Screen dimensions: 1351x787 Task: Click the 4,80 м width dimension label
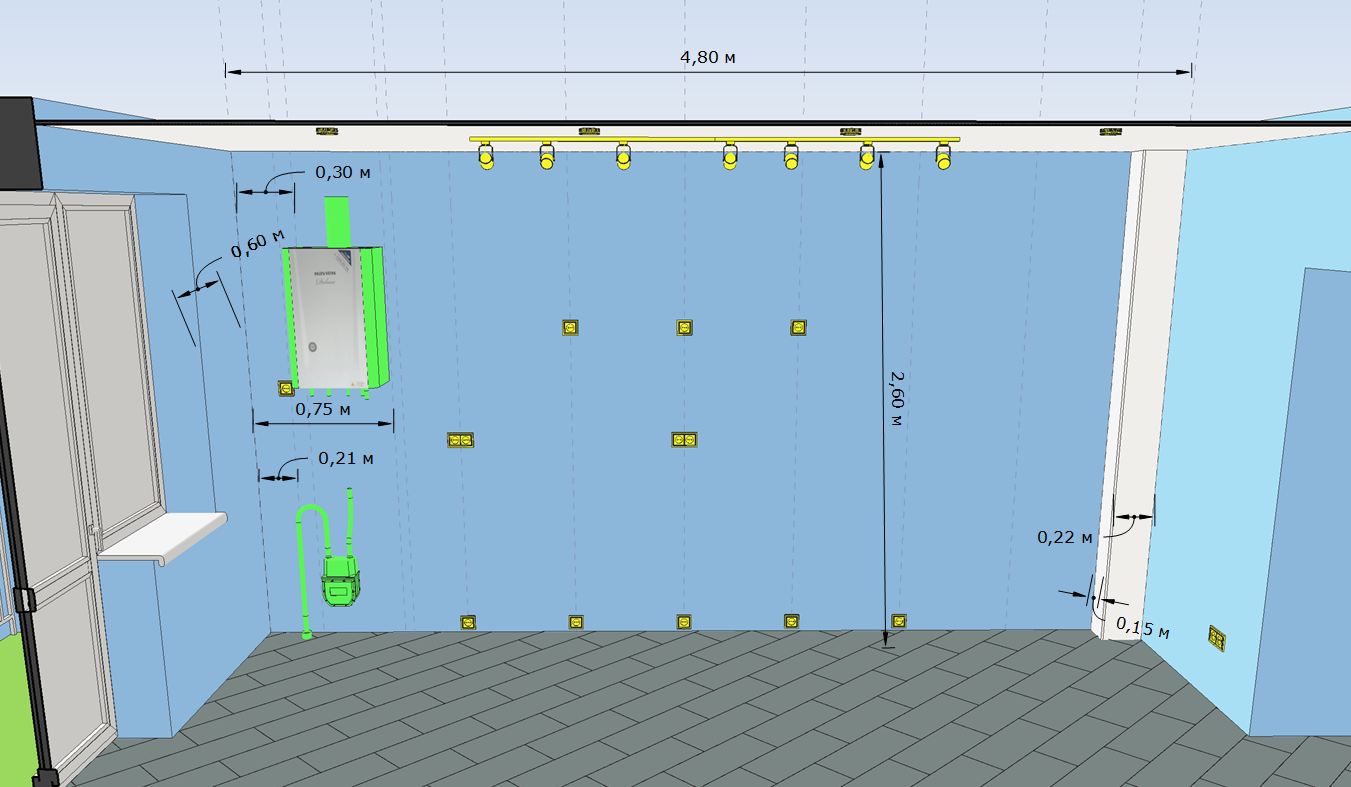click(x=708, y=57)
